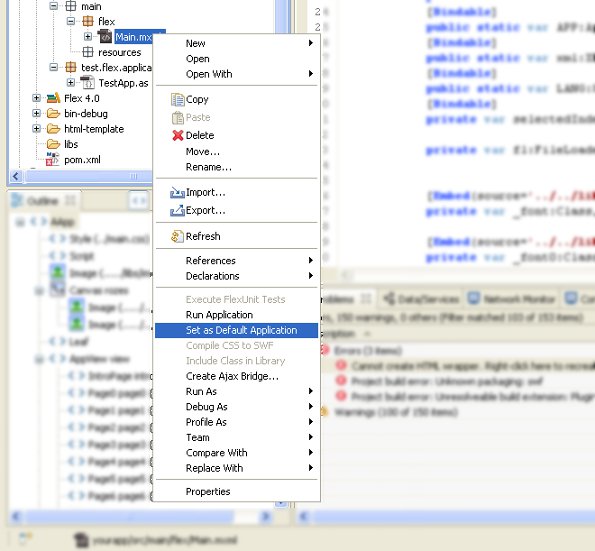This screenshot has width=595, height=551.
Task: Click the package explorer horizontal scrollbar thumb
Action: click(x=88, y=176)
